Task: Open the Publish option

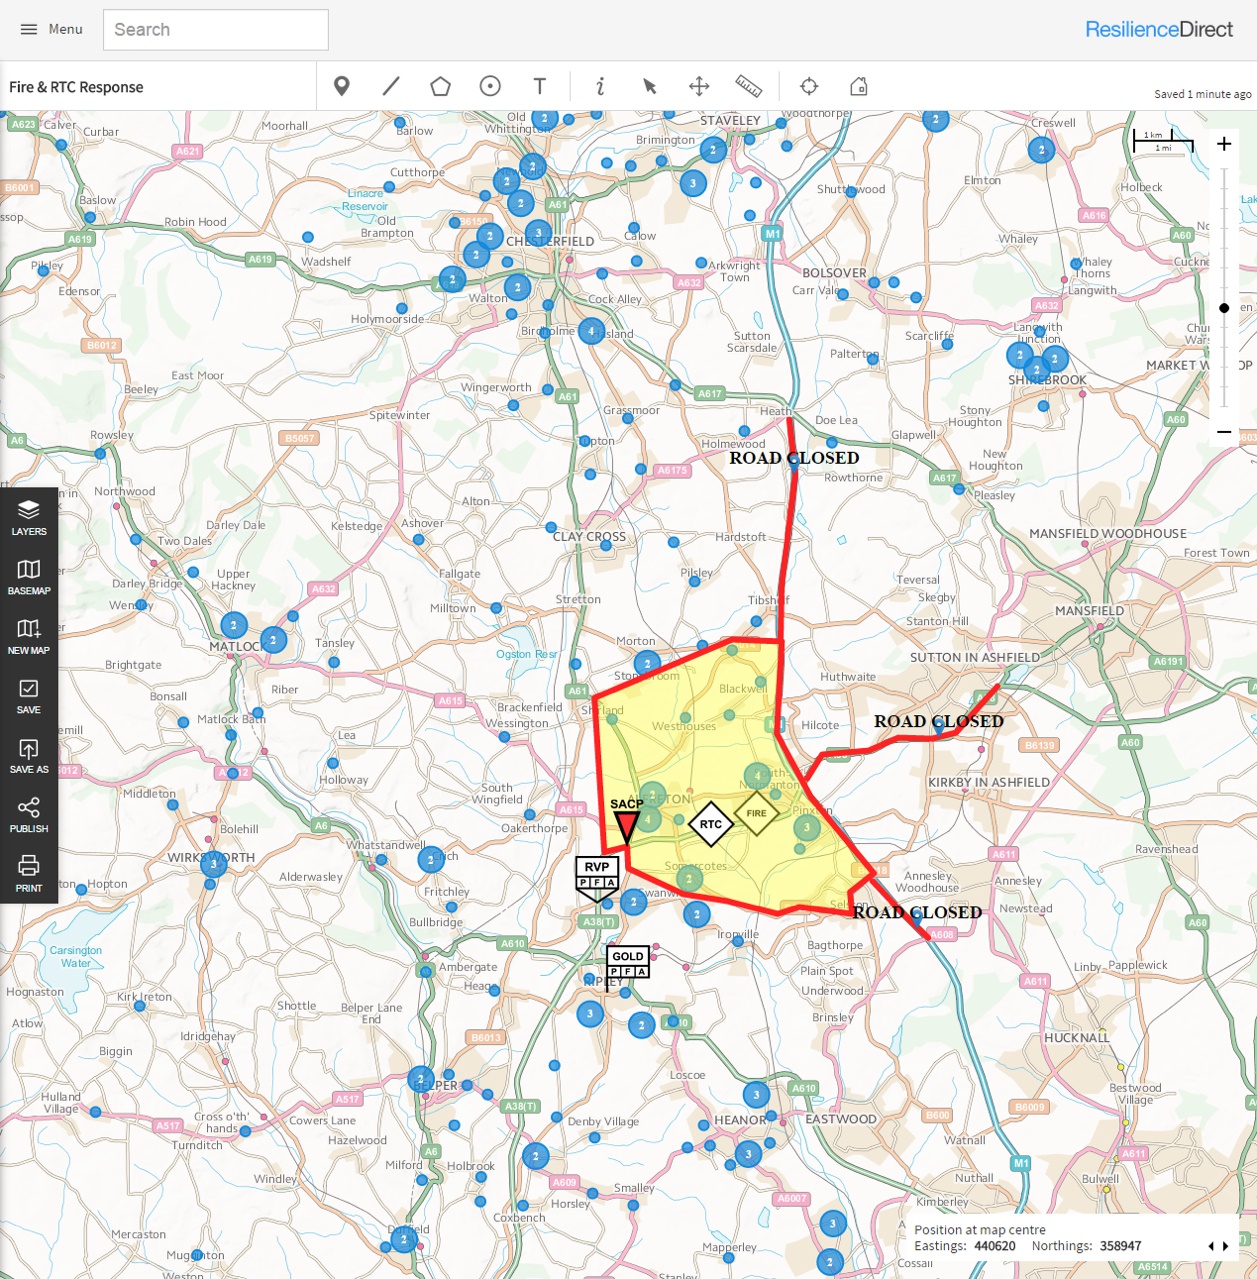Action: coord(29,815)
